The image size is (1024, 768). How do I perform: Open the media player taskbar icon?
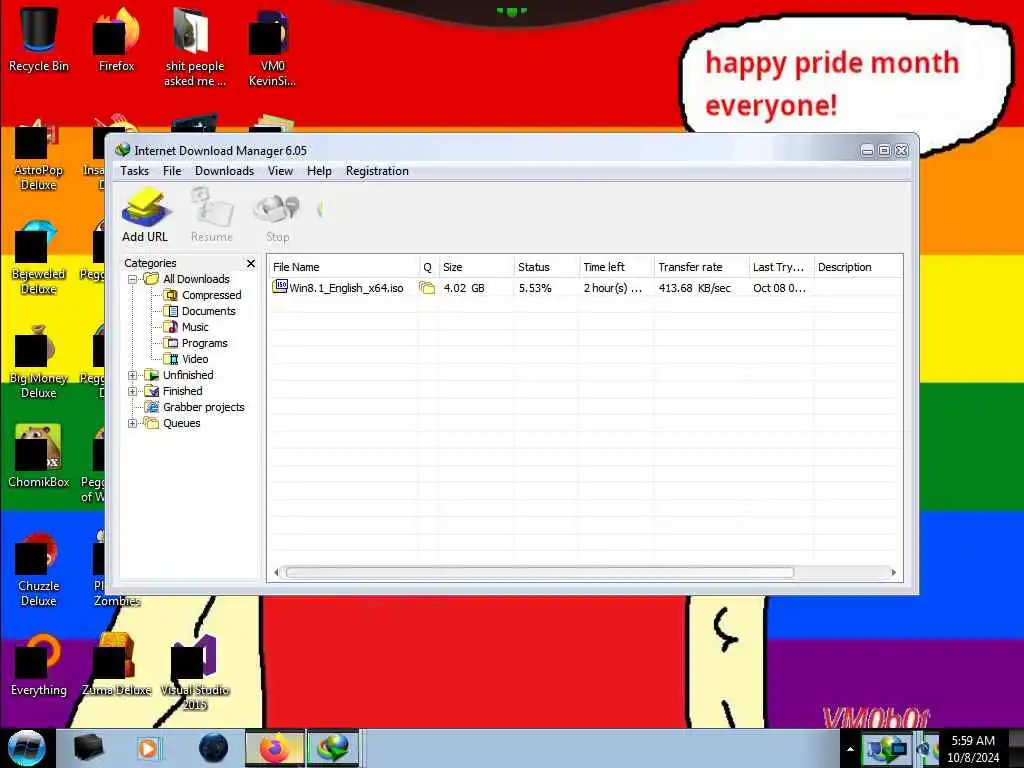click(x=148, y=748)
